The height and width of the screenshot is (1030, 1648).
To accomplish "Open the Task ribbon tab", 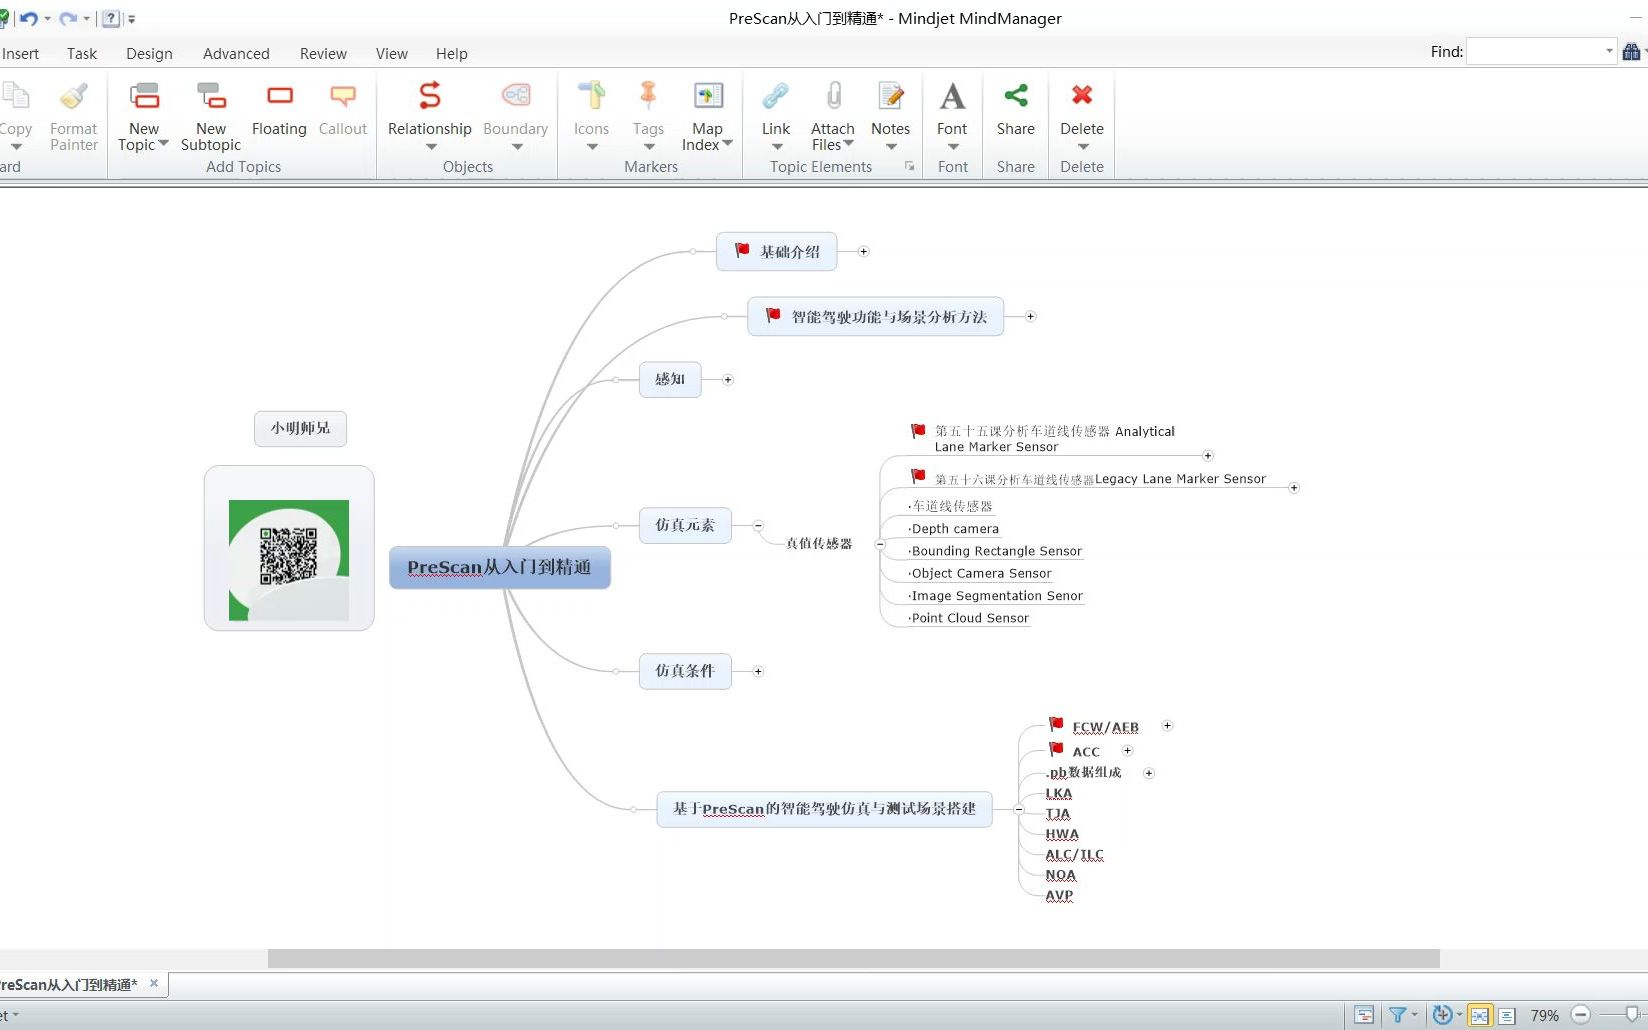I will click(x=82, y=54).
